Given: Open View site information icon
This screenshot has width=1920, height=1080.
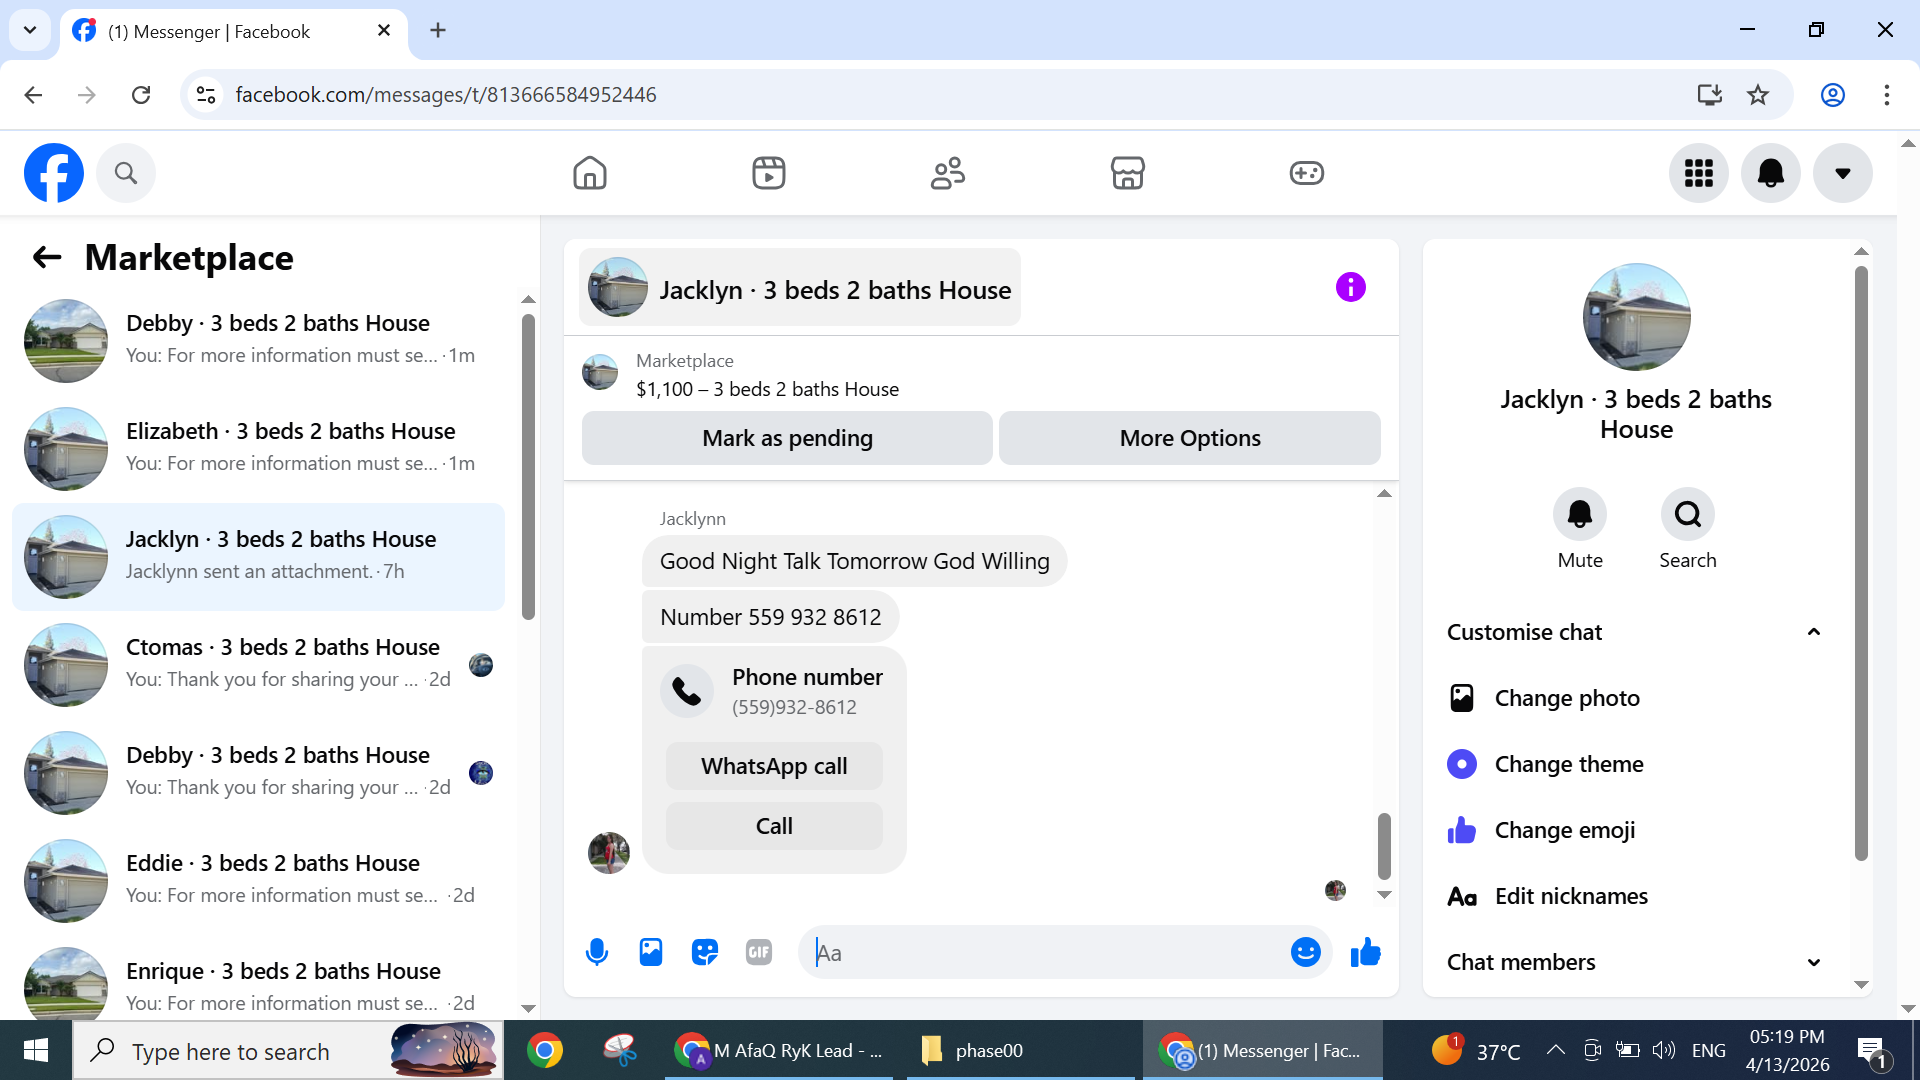Looking at the screenshot, I should (206, 95).
